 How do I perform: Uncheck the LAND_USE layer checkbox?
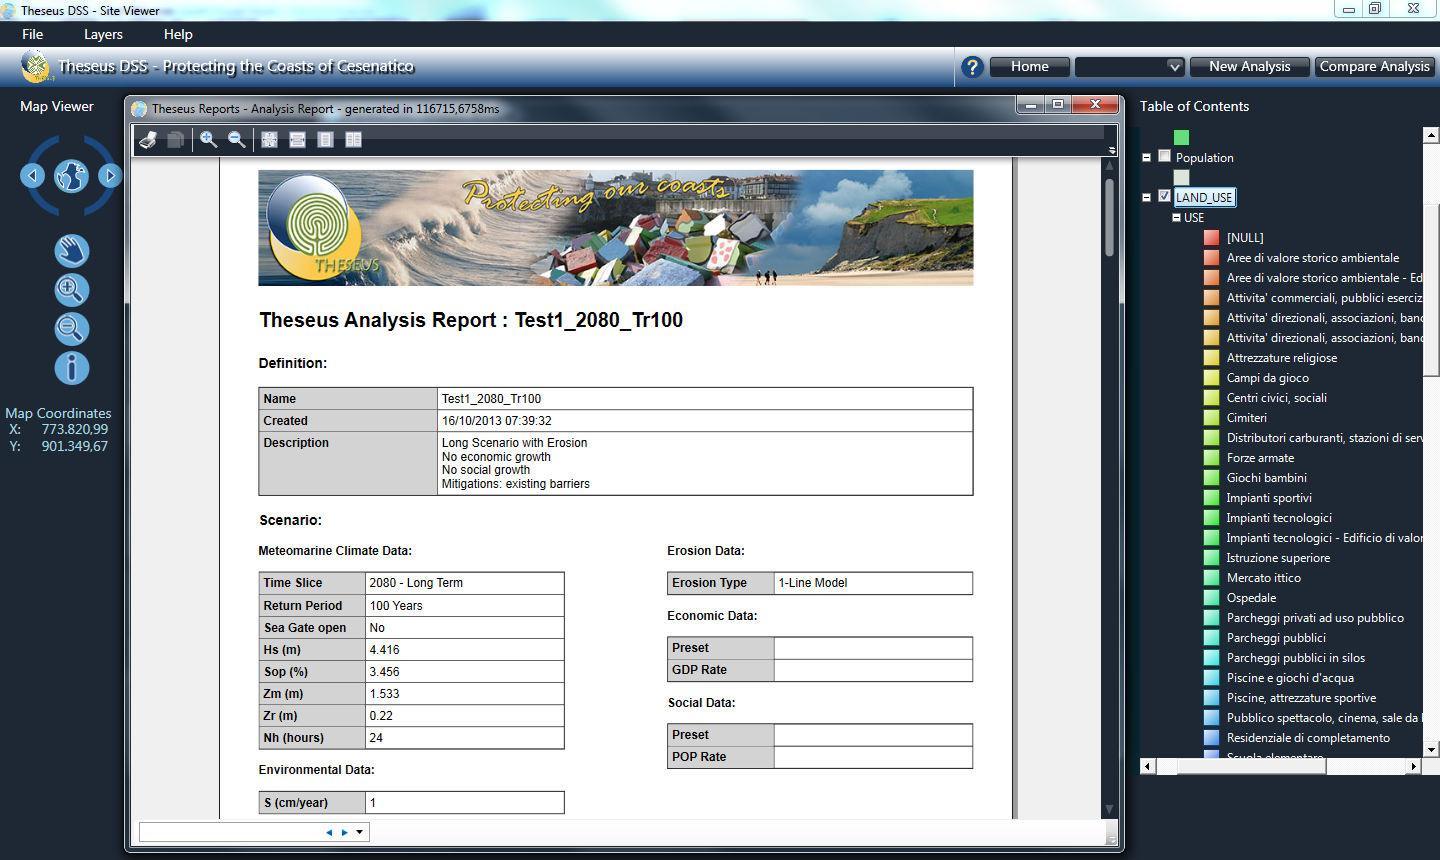1164,196
